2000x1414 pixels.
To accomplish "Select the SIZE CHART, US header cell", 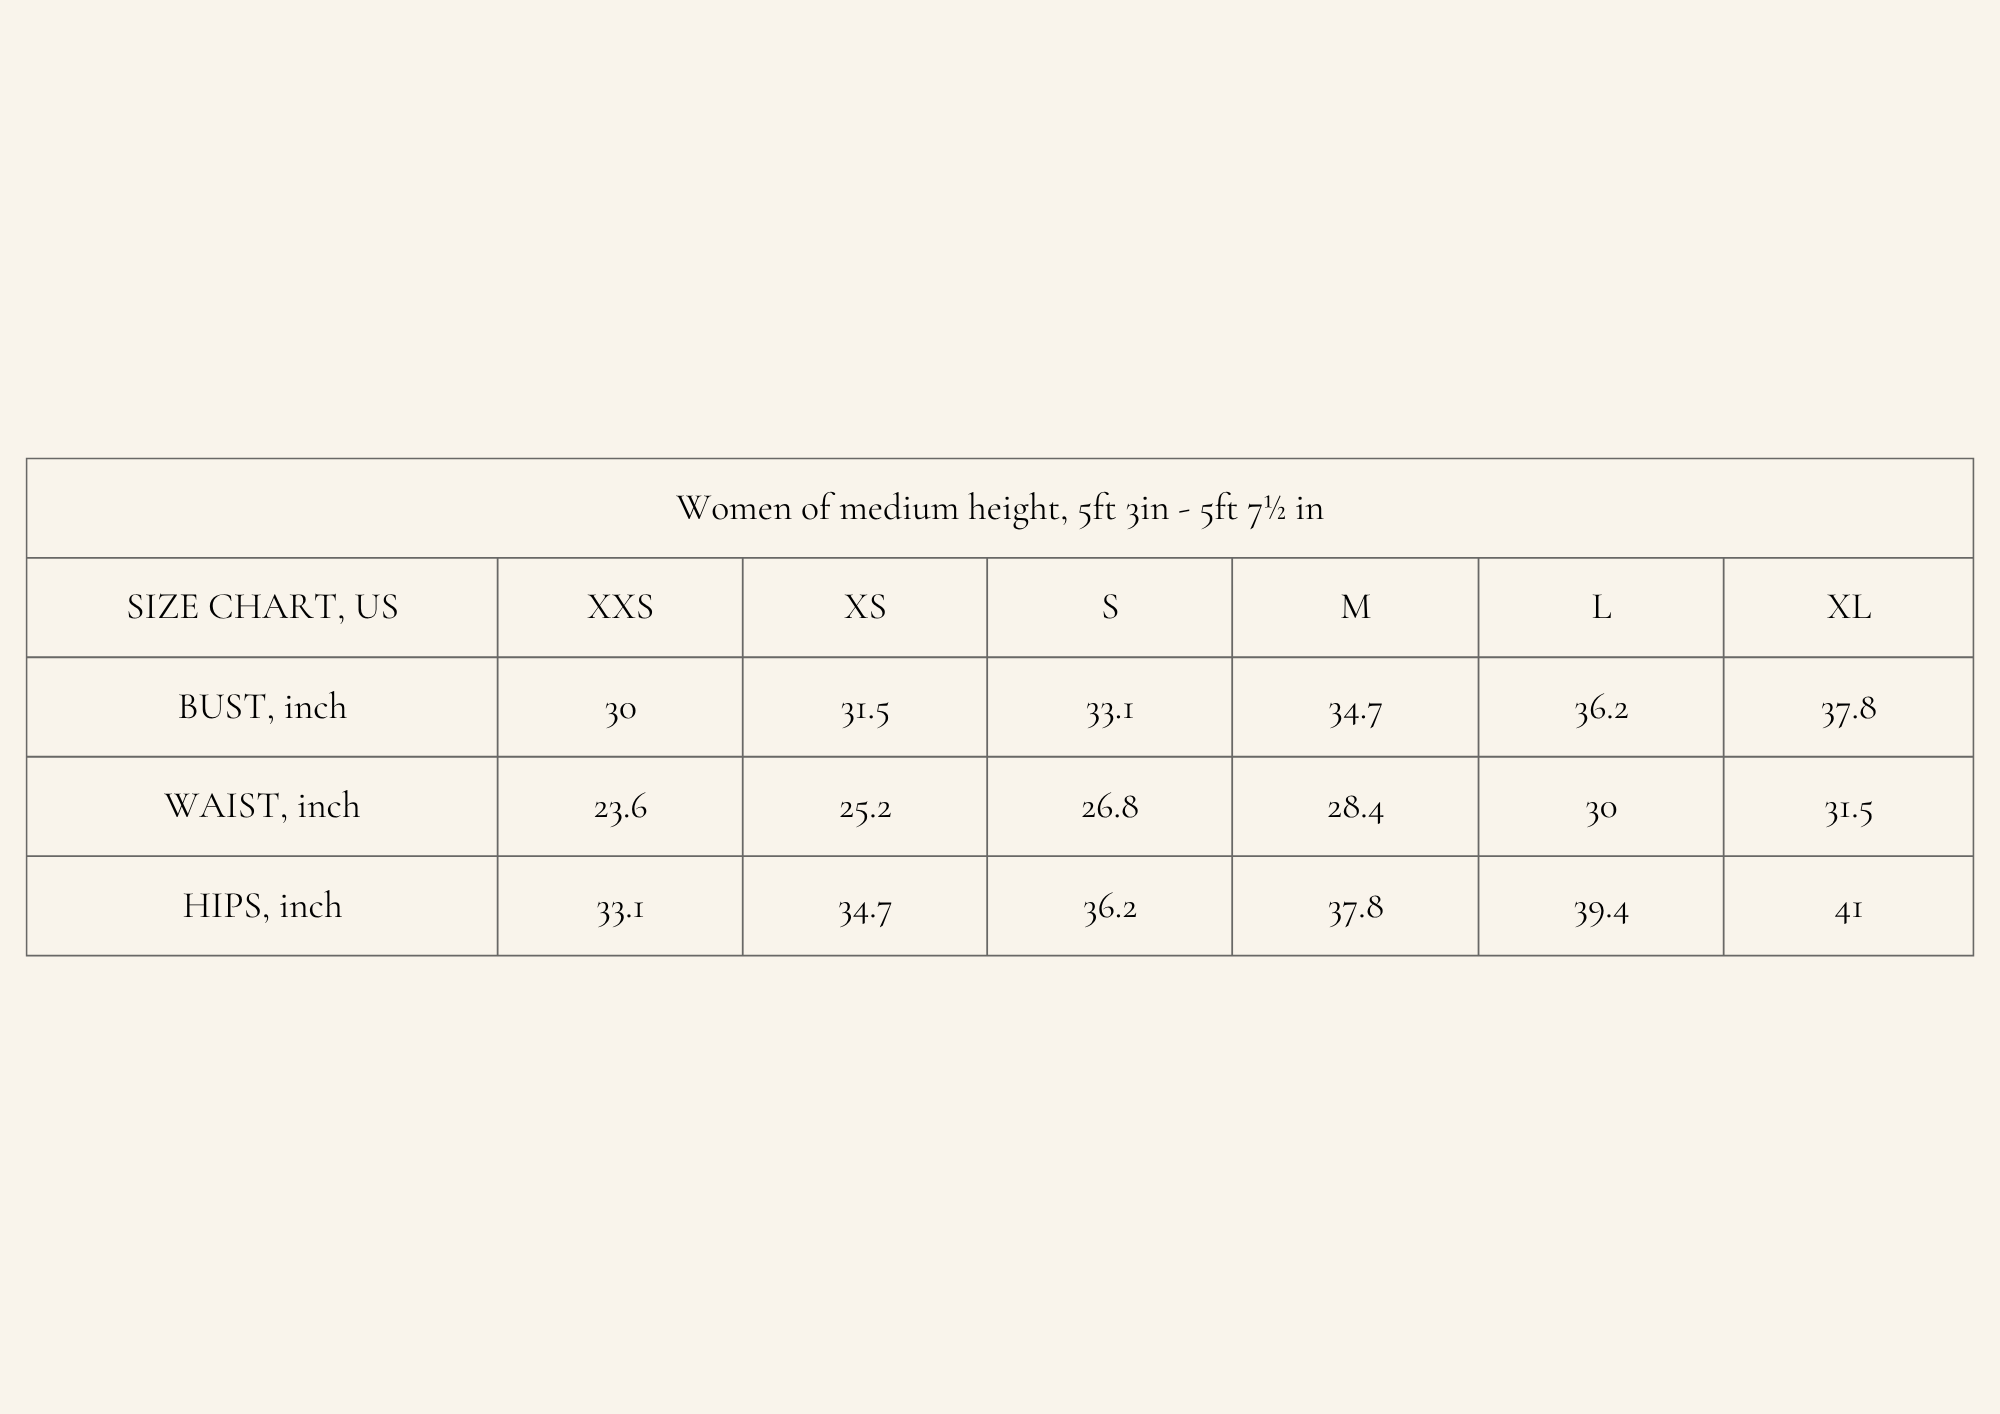I will (x=262, y=607).
